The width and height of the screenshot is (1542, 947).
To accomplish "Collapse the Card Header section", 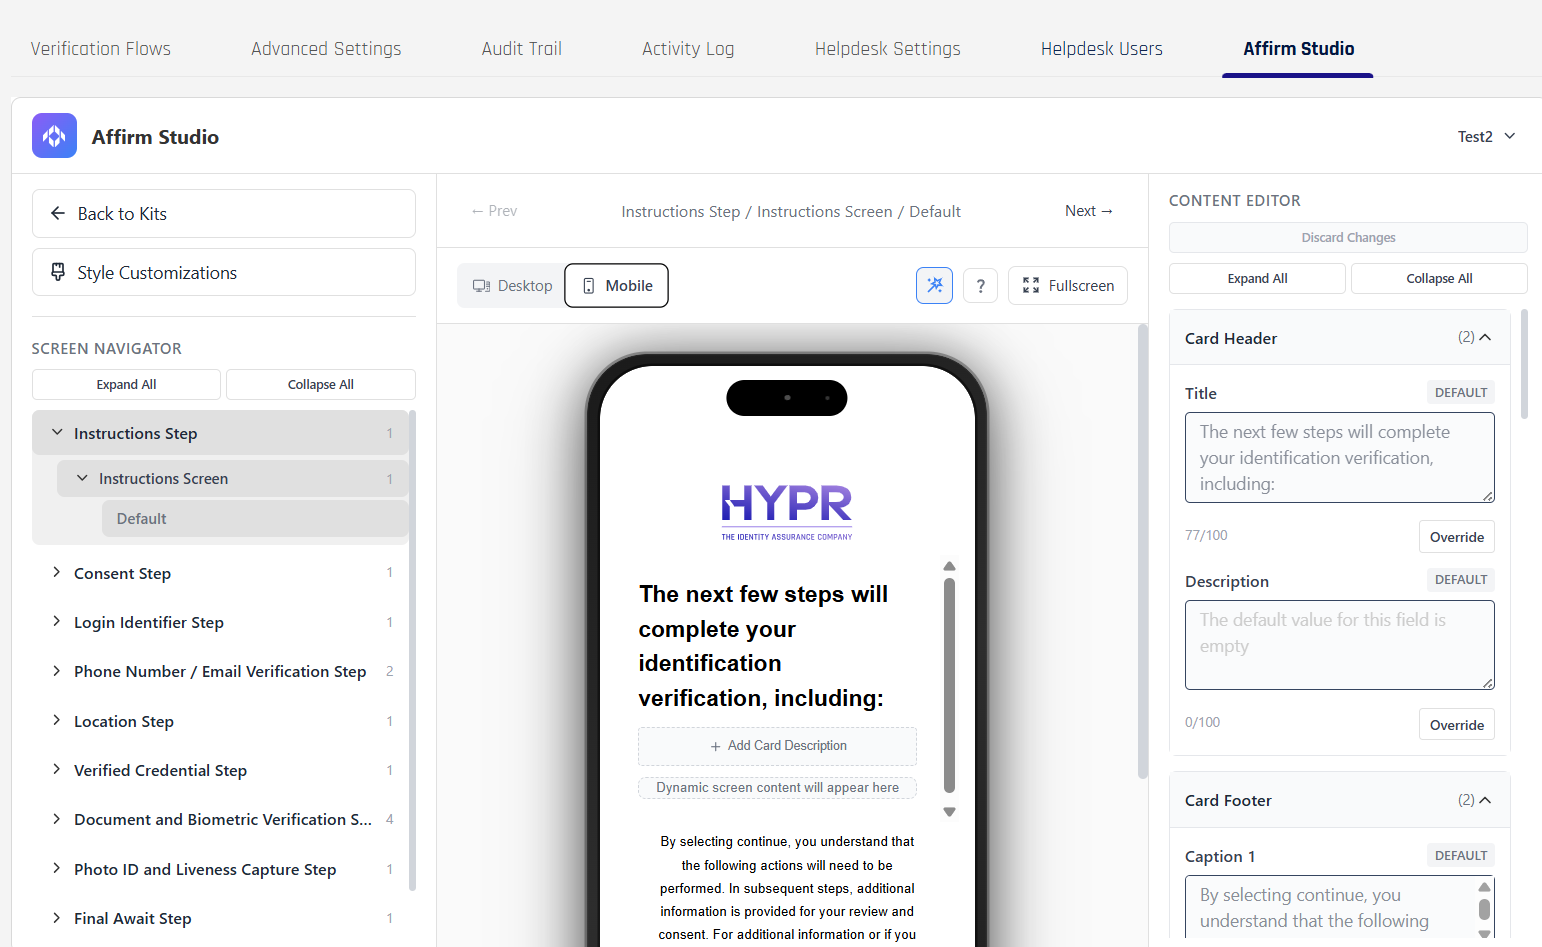I will coord(1485,338).
